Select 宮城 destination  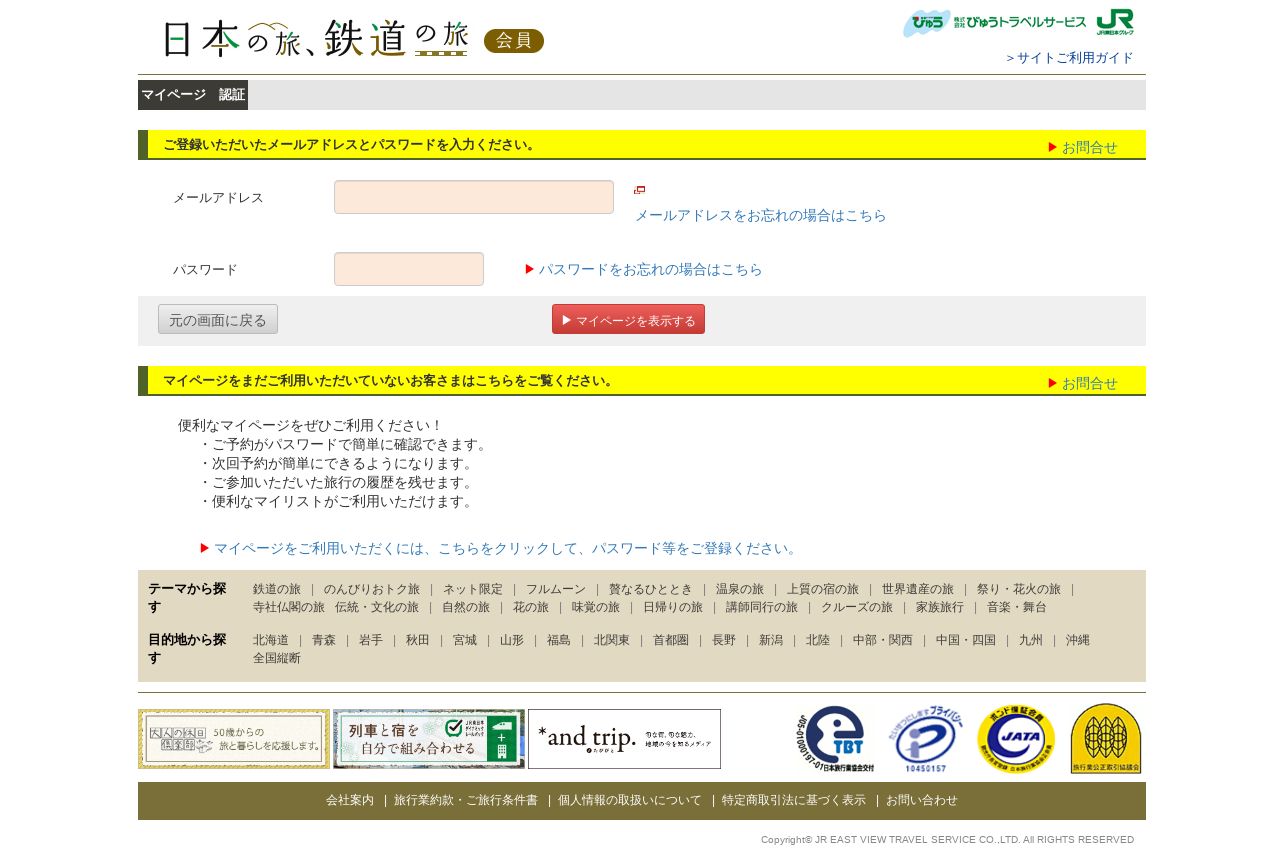point(465,640)
